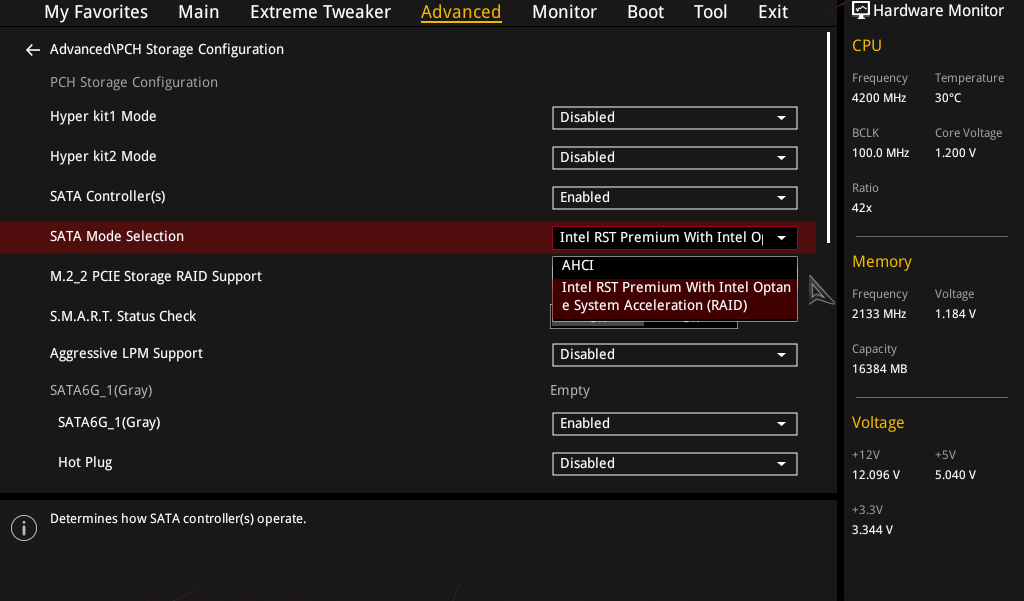Image resolution: width=1024 pixels, height=601 pixels.
Task: Click the memory frequency value 2133 MHz
Action: click(878, 314)
